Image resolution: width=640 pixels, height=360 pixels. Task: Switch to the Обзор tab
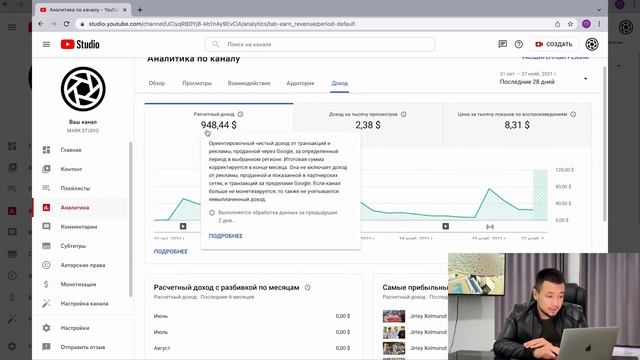(x=157, y=83)
